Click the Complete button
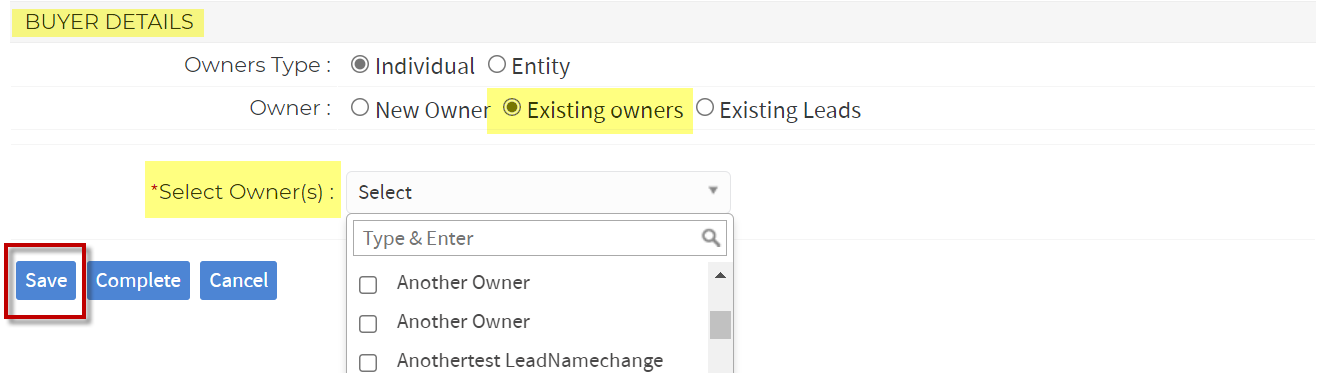The height and width of the screenshot is (373, 1320). pos(138,281)
